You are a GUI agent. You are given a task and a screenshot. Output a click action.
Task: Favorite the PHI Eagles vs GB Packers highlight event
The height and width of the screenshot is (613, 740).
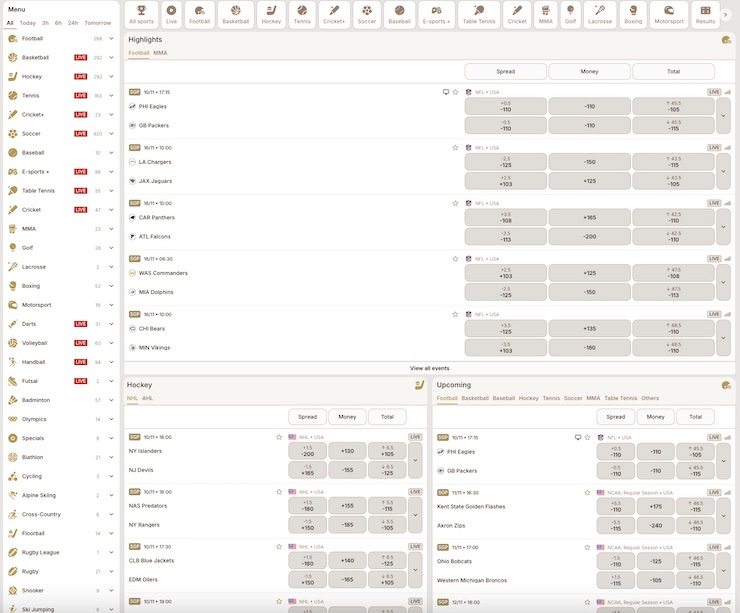455,92
